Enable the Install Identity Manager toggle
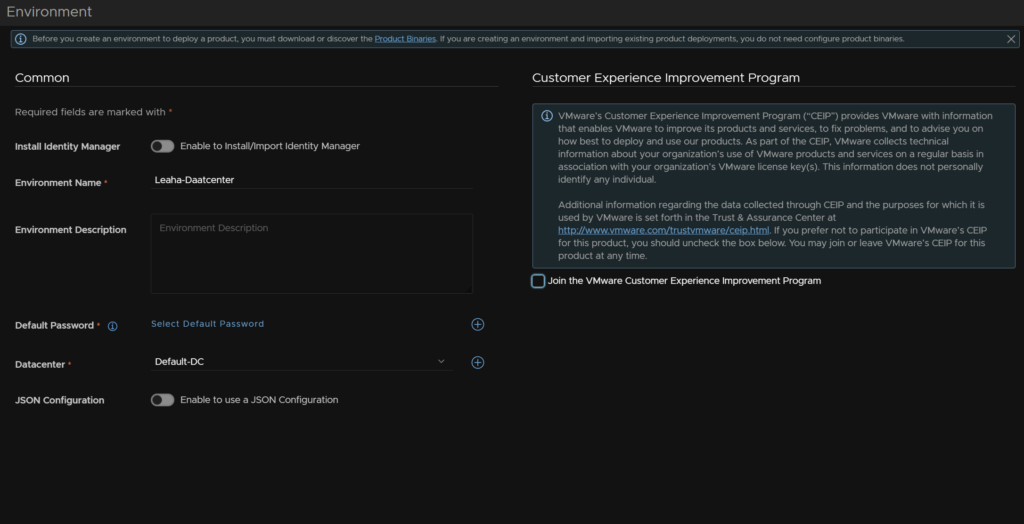 (x=162, y=146)
